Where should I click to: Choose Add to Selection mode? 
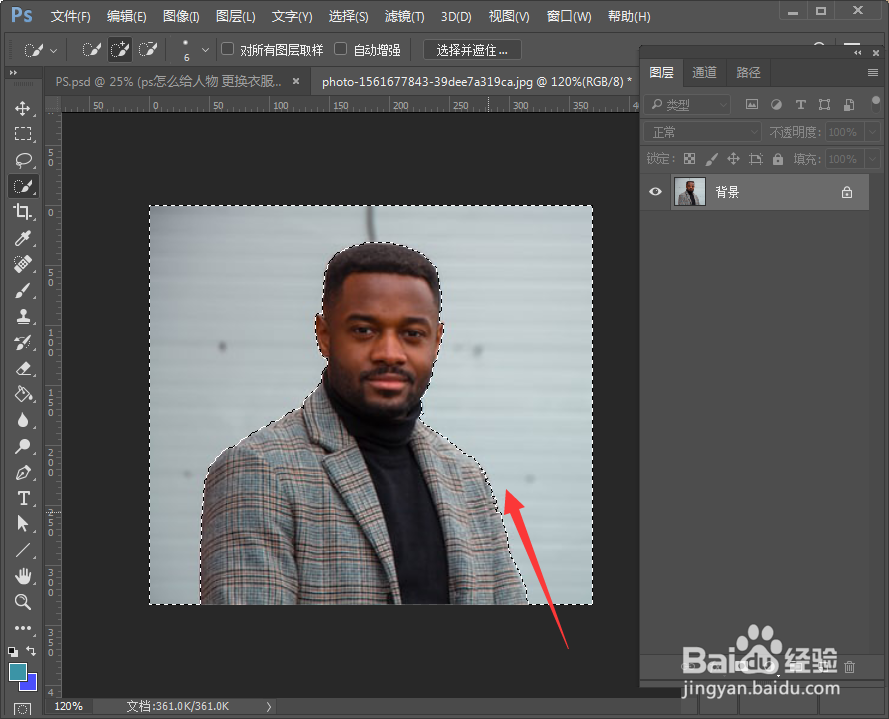(x=120, y=50)
